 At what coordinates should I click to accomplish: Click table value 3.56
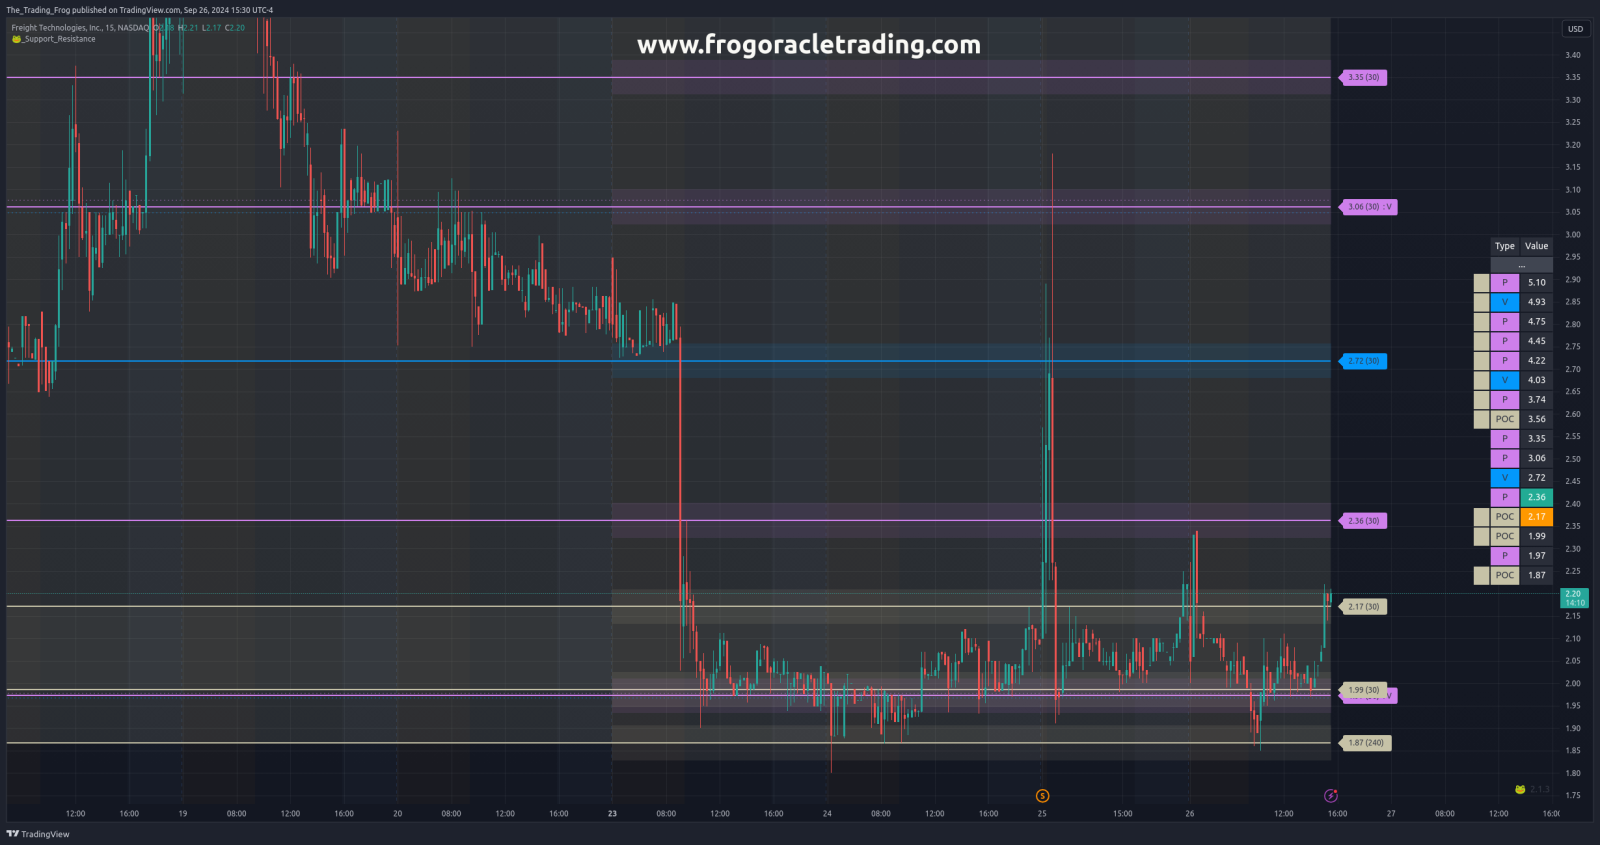pyautogui.click(x=1537, y=419)
